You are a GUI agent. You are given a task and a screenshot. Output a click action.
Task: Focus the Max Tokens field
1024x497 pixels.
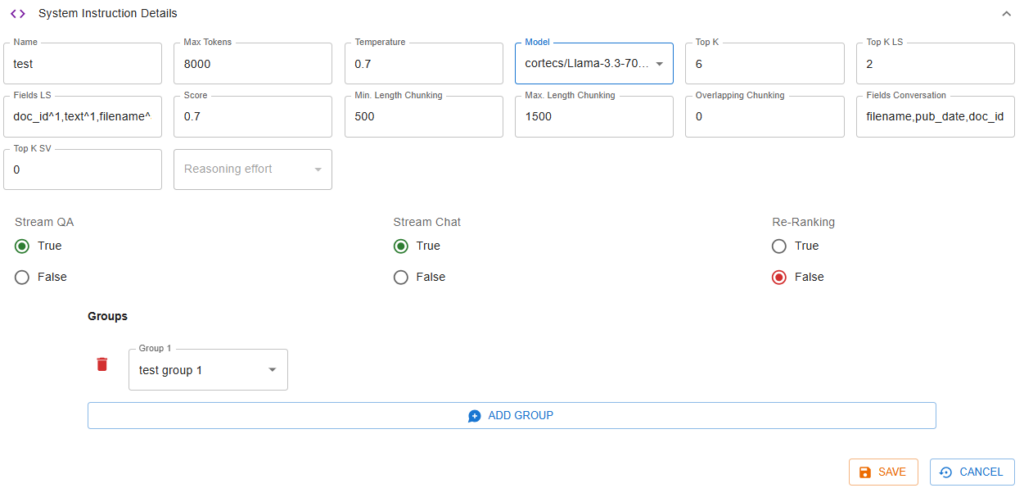click(253, 64)
